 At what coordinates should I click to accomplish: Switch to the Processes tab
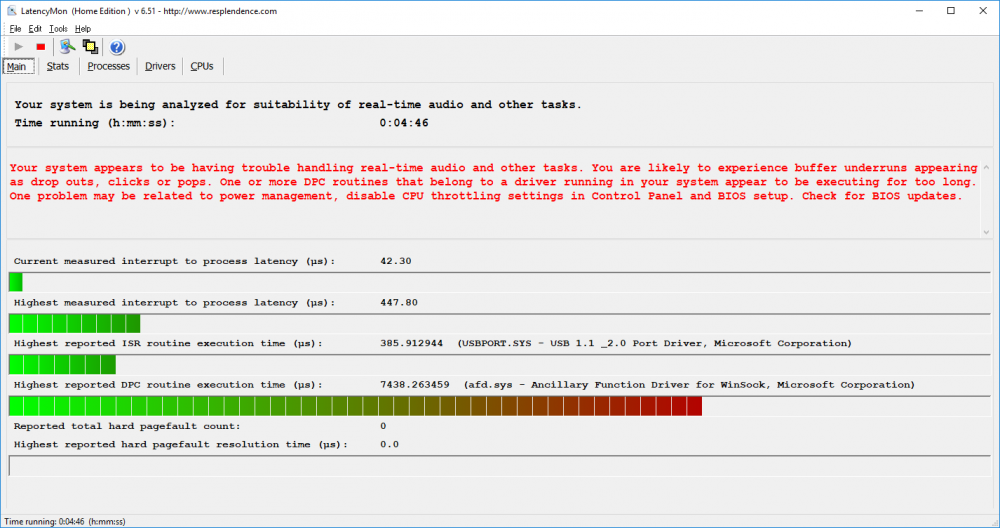(x=108, y=66)
